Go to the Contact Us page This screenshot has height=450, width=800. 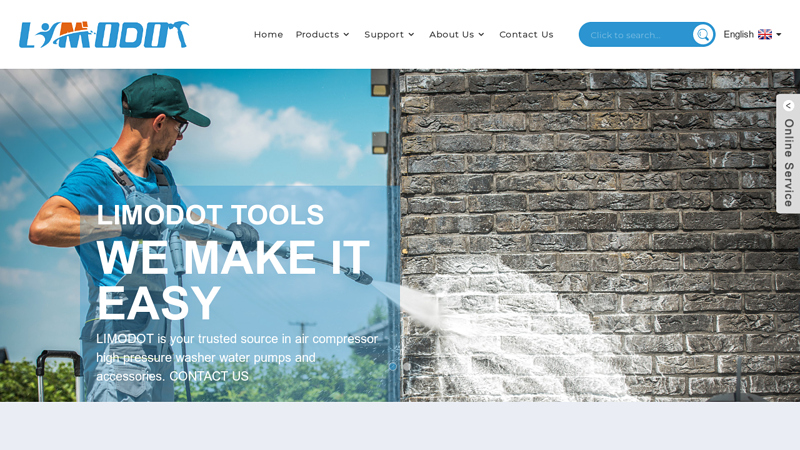(x=526, y=34)
